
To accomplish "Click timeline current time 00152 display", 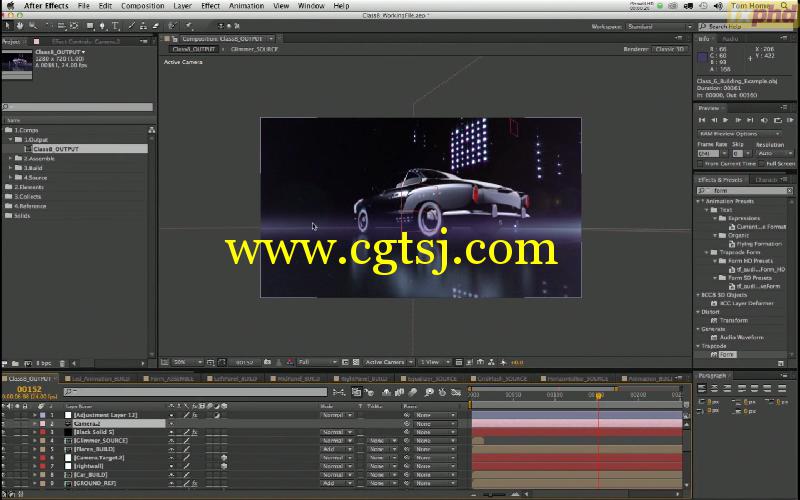I will point(29,389).
